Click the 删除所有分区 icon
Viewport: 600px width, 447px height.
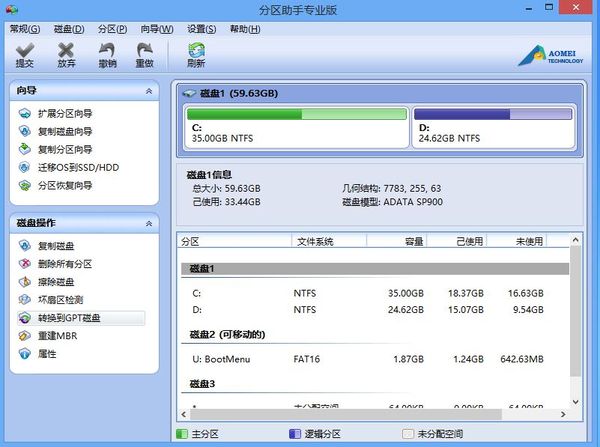pyautogui.click(x=24, y=264)
